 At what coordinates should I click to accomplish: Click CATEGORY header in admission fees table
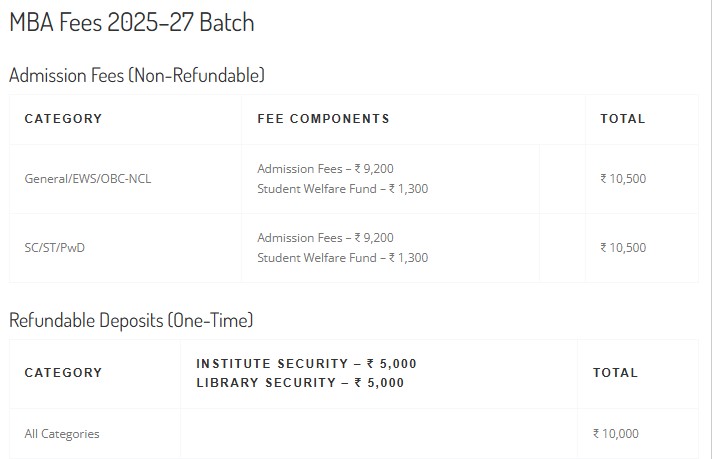(63, 119)
